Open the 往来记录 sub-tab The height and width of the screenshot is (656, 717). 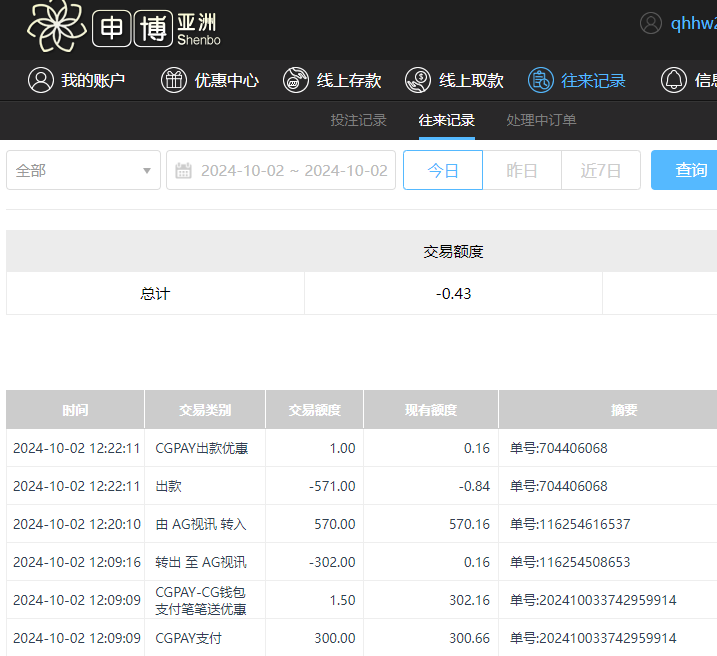446,120
